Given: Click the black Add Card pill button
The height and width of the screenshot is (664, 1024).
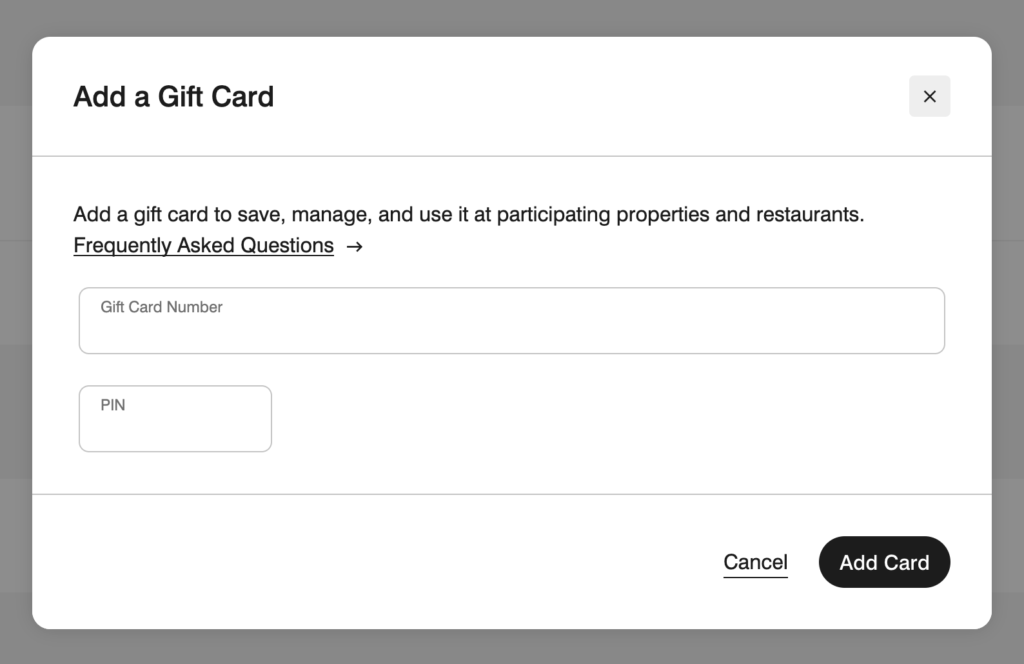Looking at the screenshot, I should click(x=884, y=562).
